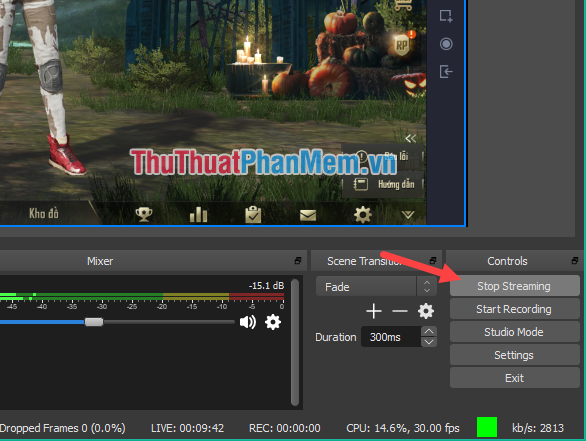The height and width of the screenshot is (441, 586).
Task: Click the audio level meter bar
Action: (x=142, y=297)
